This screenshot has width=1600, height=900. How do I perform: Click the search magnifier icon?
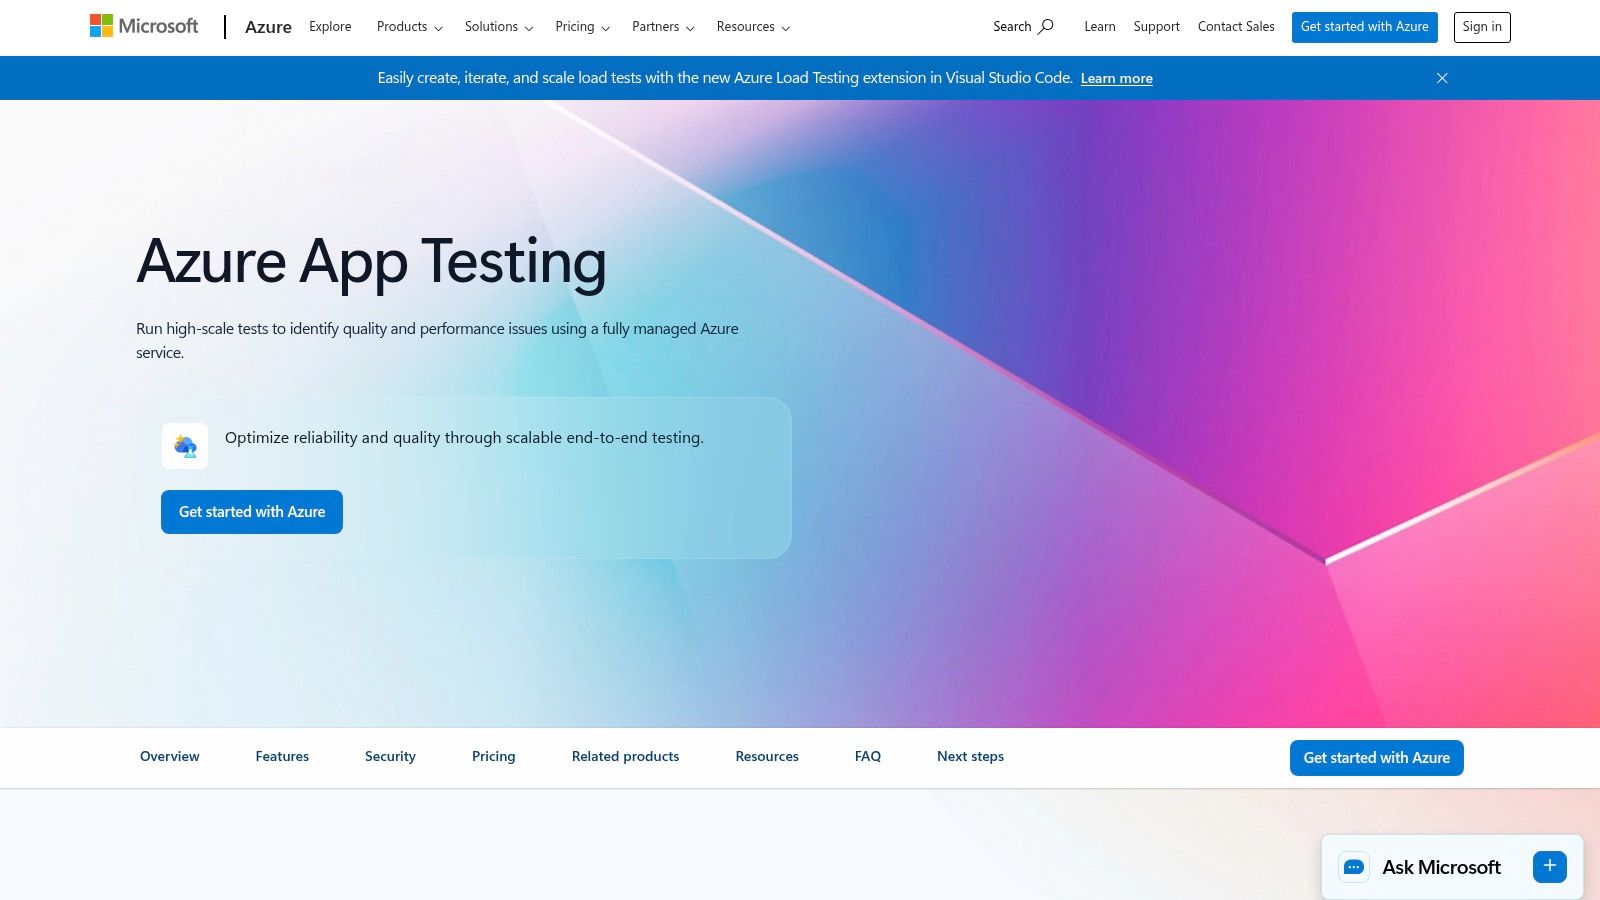pyautogui.click(x=1046, y=27)
